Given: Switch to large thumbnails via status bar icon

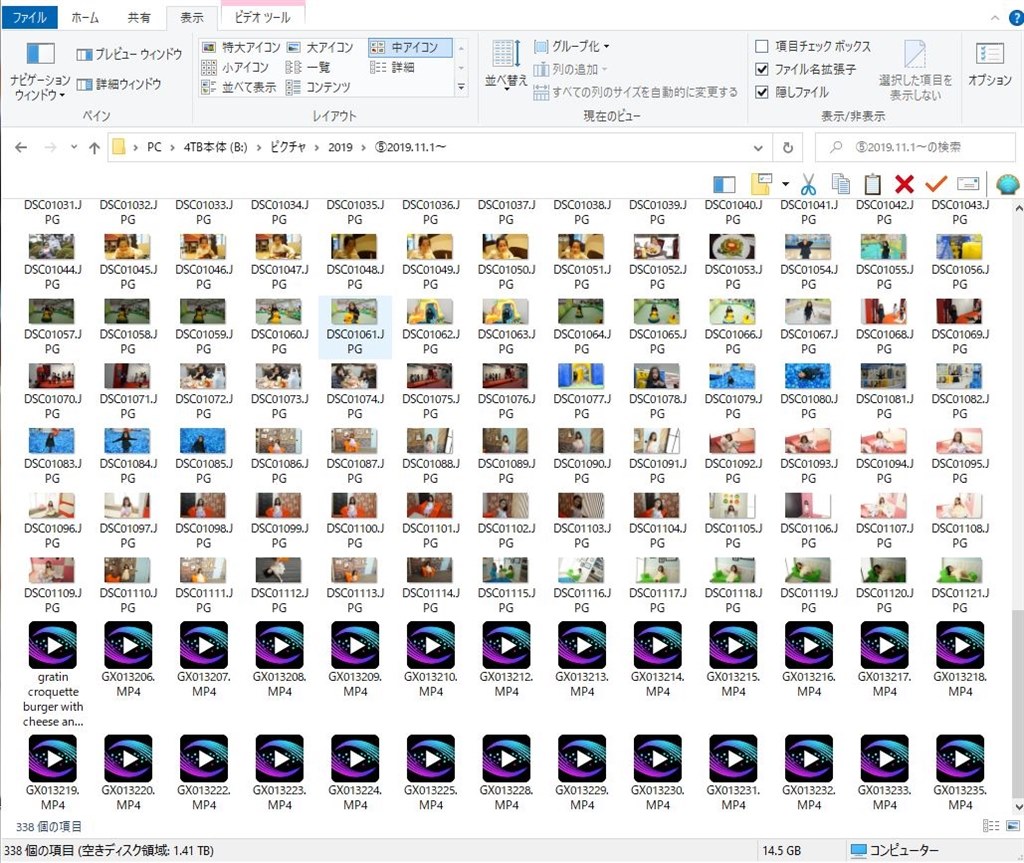Looking at the screenshot, I should [x=1013, y=826].
